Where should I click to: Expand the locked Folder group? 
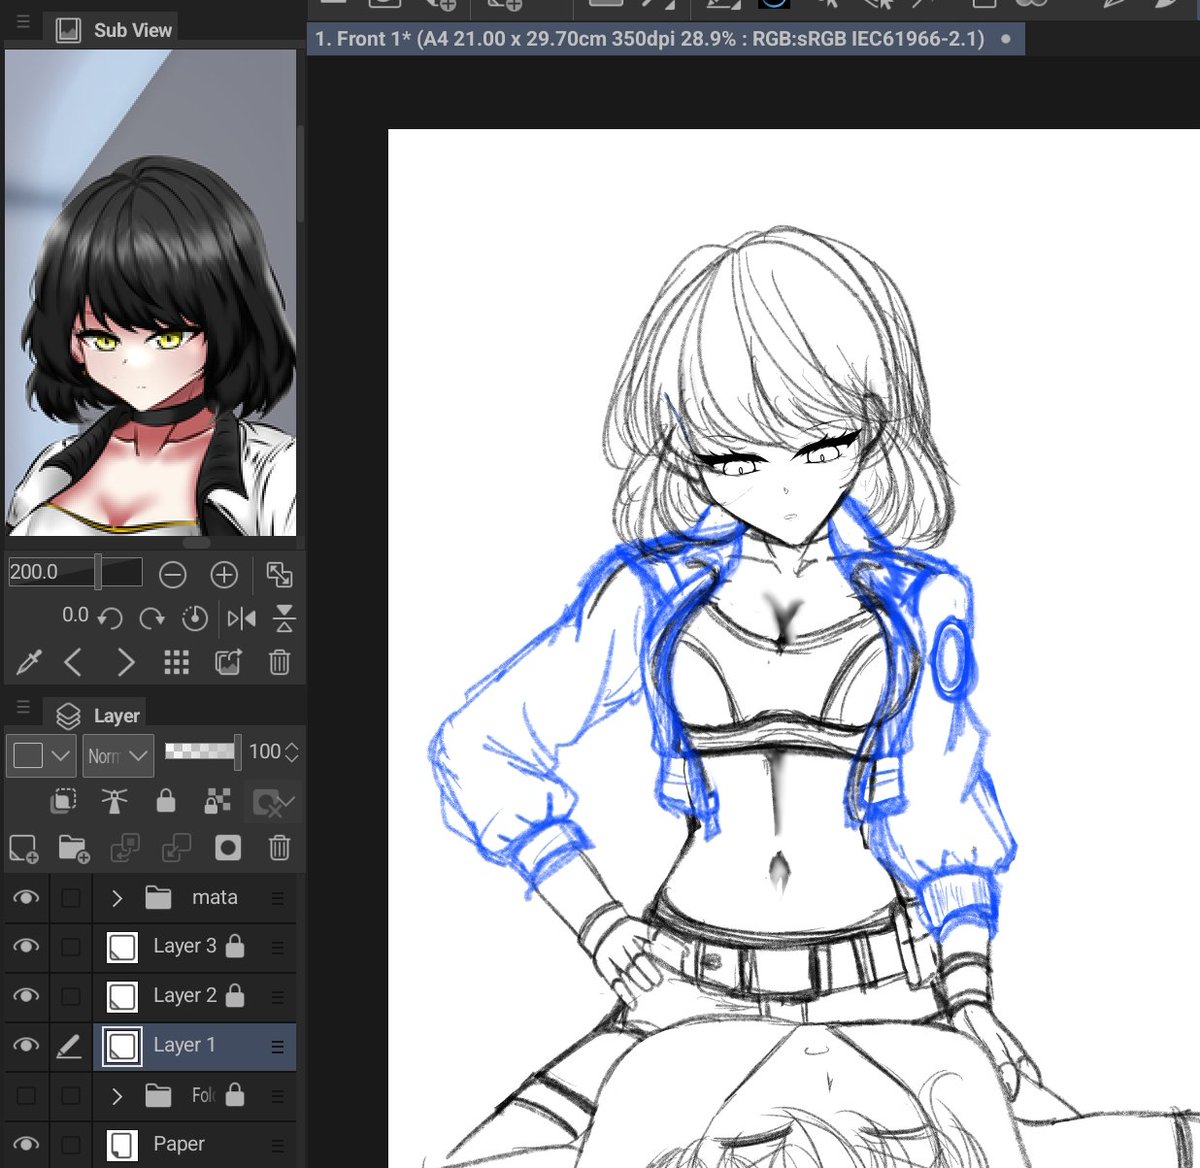[x=116, y=1096]
